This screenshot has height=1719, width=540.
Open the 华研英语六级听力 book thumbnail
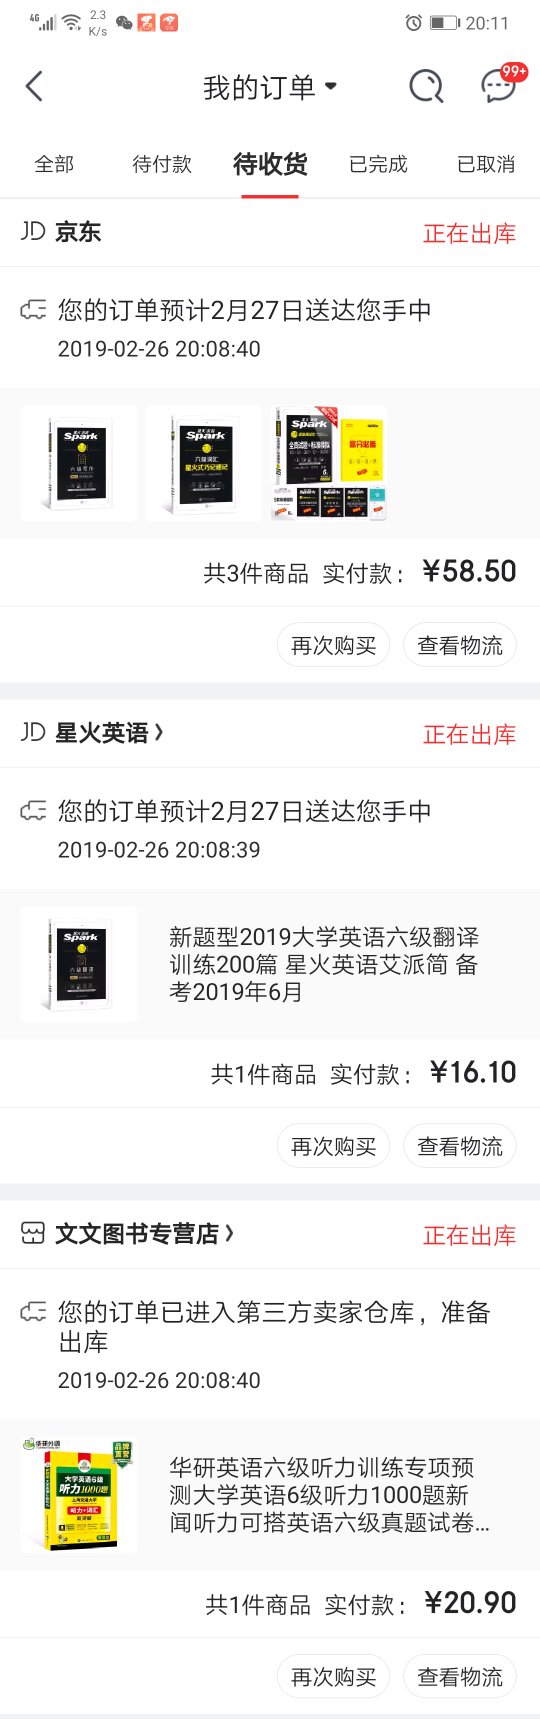pyautogui.click(x=79, y=1494)
